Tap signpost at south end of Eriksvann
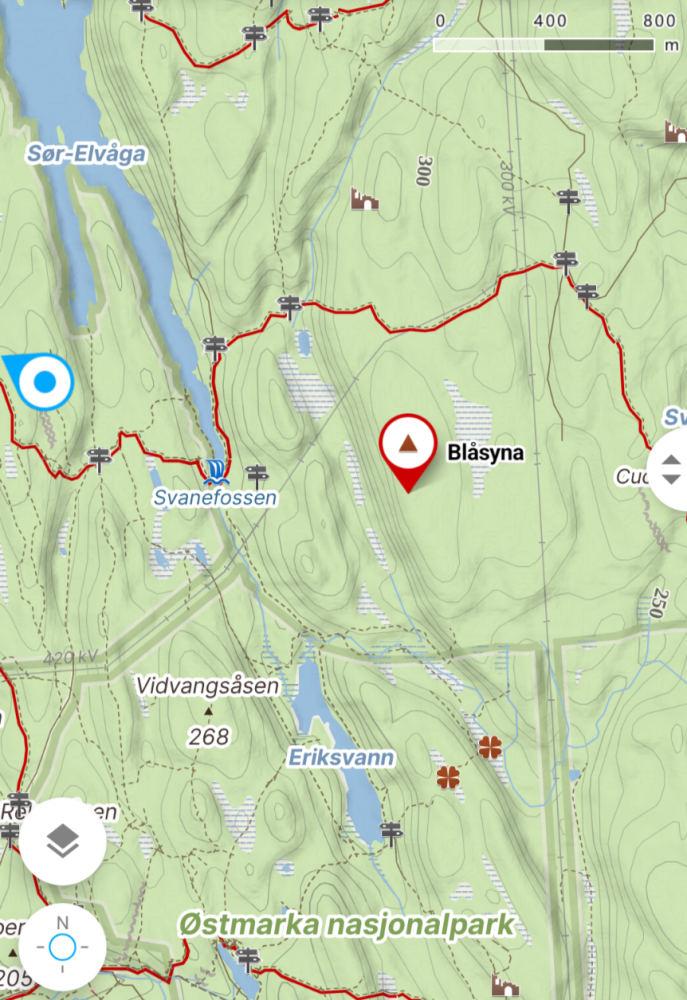Viewport: 687px width, 1000px height. point(391,832)
